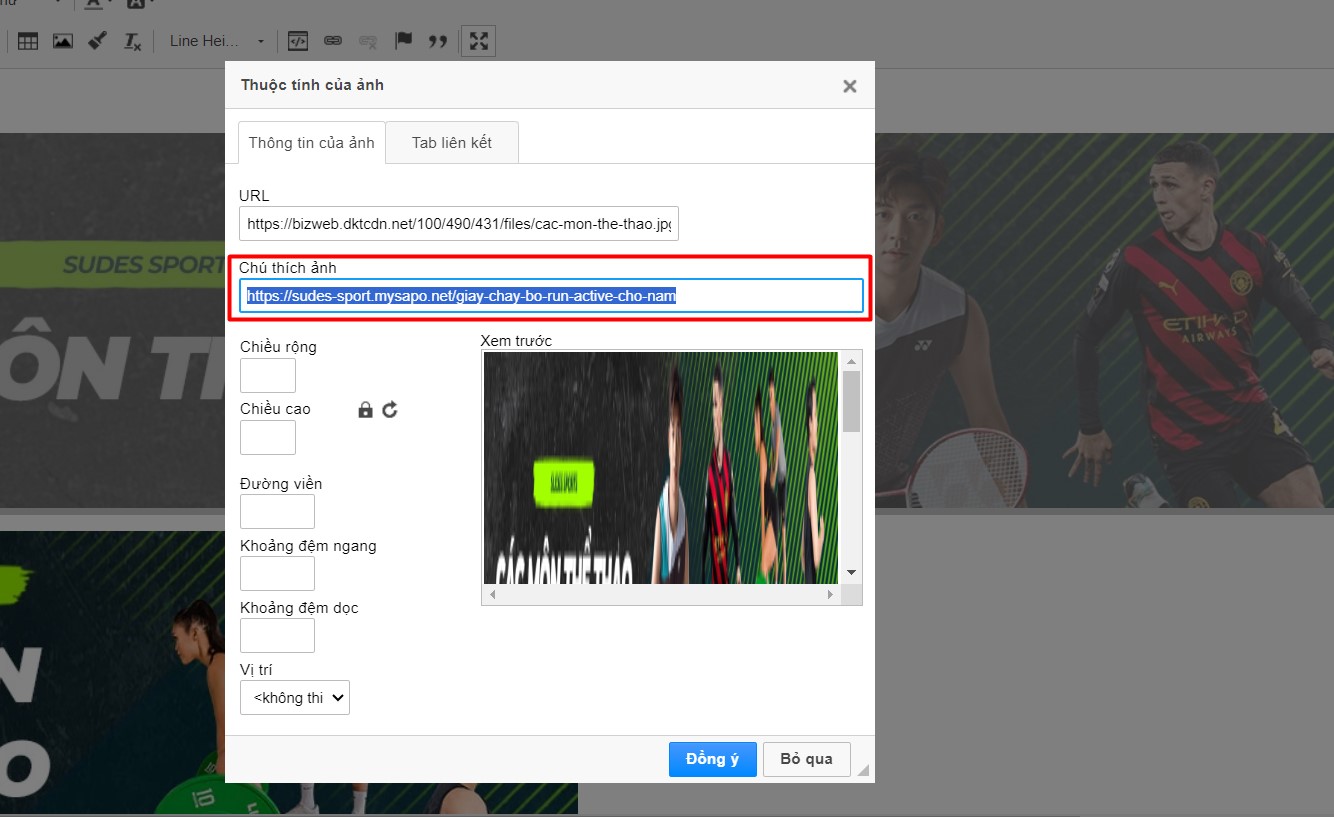This screenshot has height=817, width=1334.
Task: Click the Khoảng đệm ngang label
Action: (308, 546)
